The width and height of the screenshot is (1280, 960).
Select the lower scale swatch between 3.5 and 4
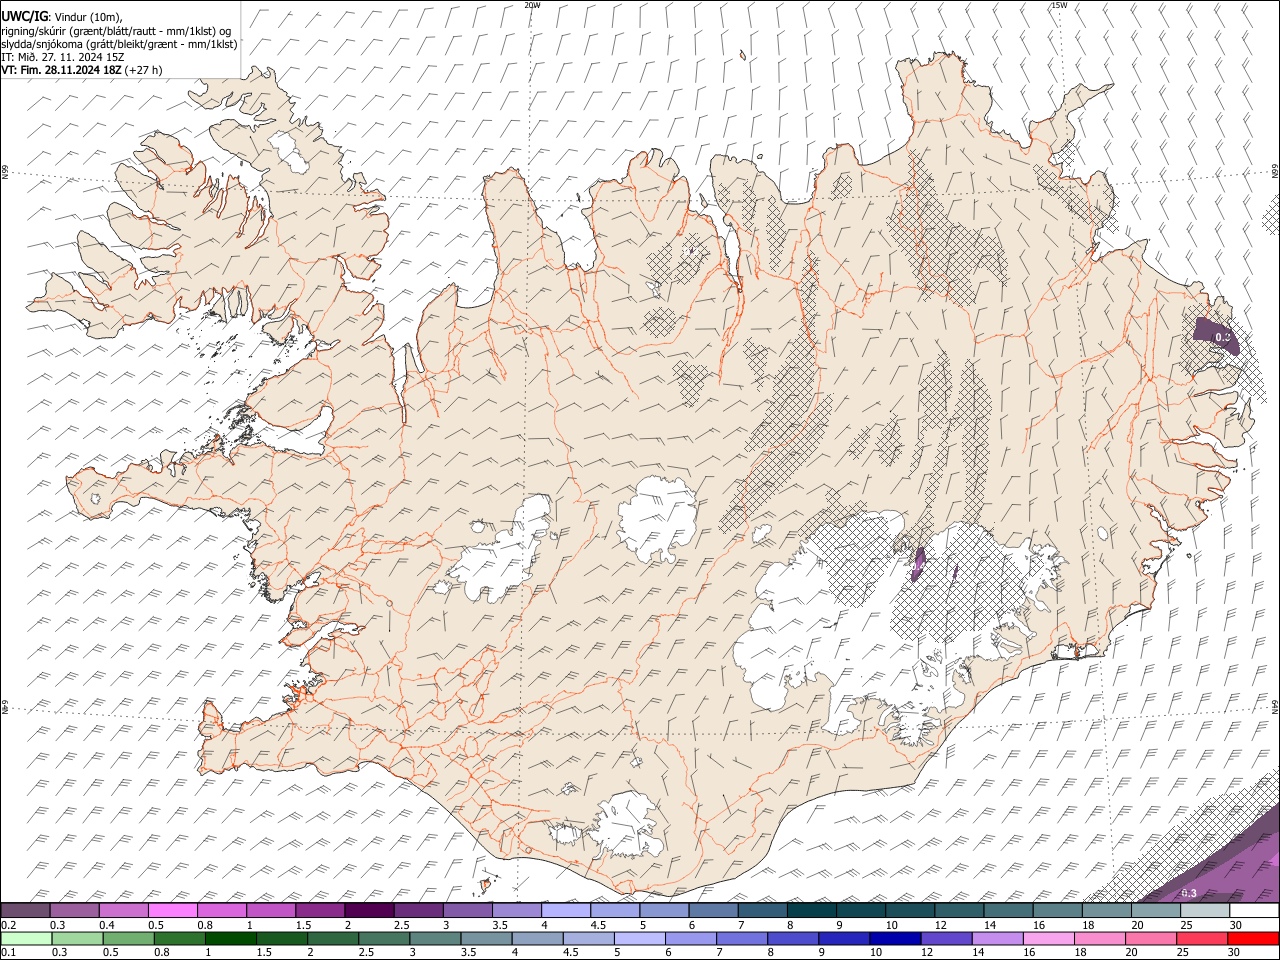pyautogui.click(x=487, y=938)
